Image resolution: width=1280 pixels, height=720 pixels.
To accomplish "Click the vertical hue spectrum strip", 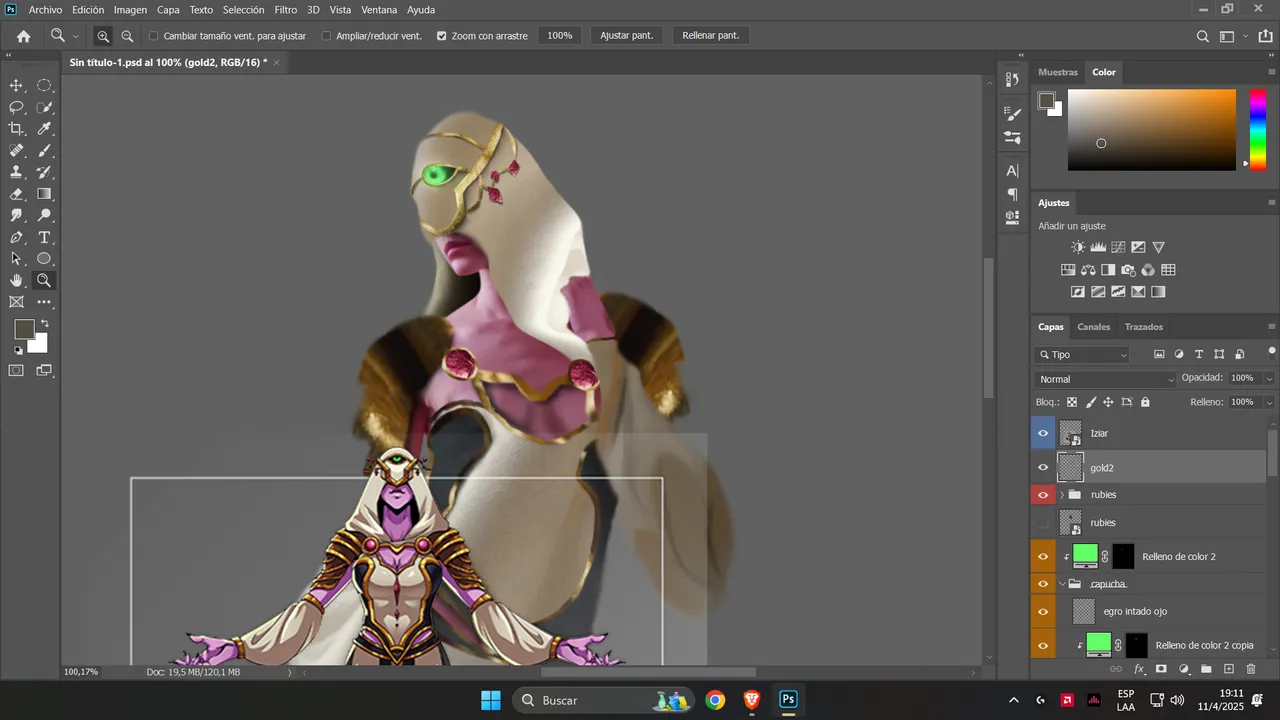I will (1258, 130).
